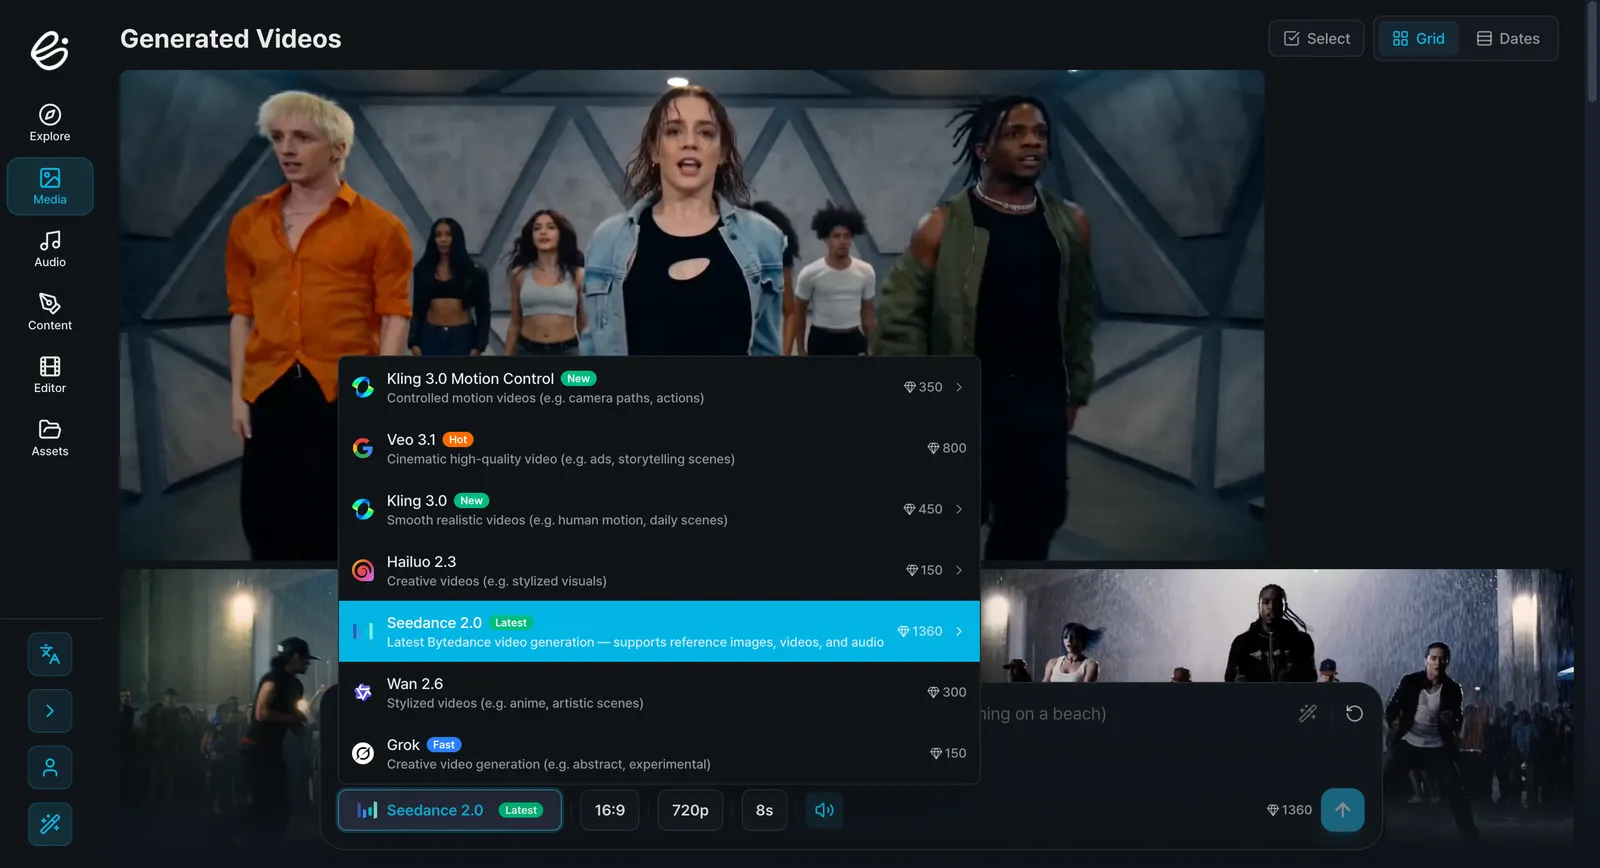Expand Kling 3.0 submenu chevron
This screenshot has height=868, width=1600.
959,509
